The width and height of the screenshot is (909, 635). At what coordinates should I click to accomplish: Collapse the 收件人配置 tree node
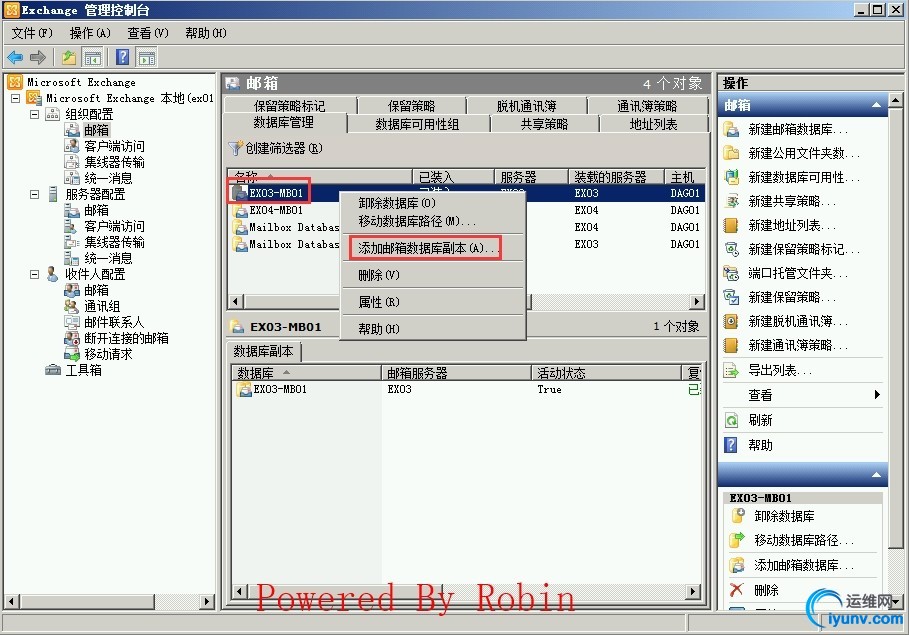click(35, 274)
